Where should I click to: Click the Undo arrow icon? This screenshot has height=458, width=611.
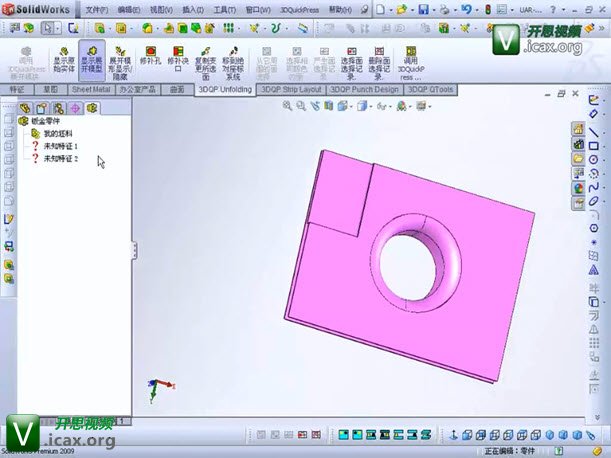point(466,9)
